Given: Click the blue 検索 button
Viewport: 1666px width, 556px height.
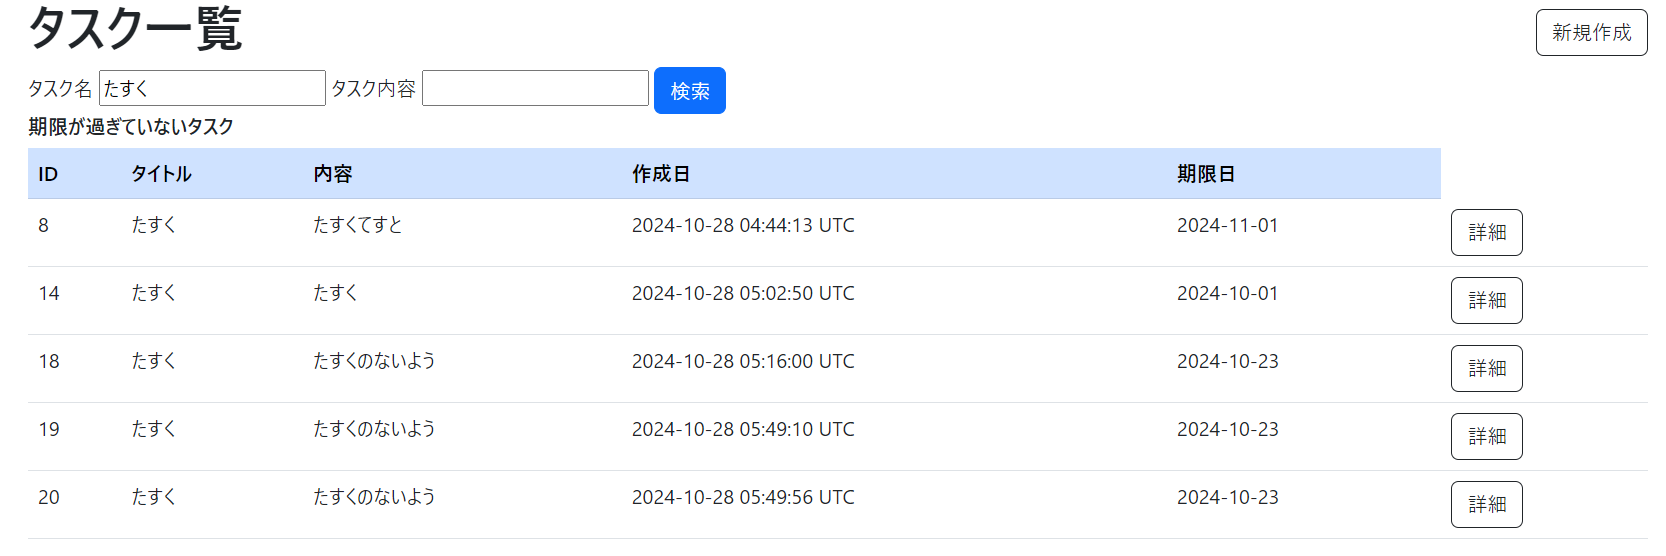Looking at the screenshot, I should (x=690, y=90).
